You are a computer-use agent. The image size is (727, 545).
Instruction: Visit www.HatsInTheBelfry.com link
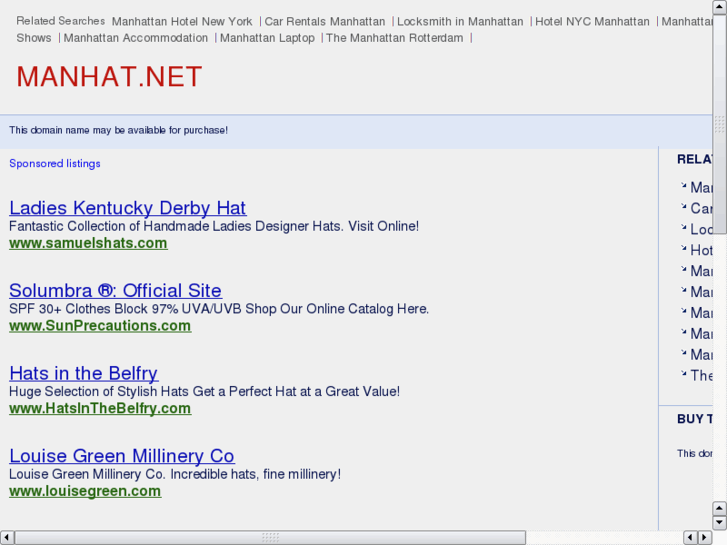tap(100, 408)
